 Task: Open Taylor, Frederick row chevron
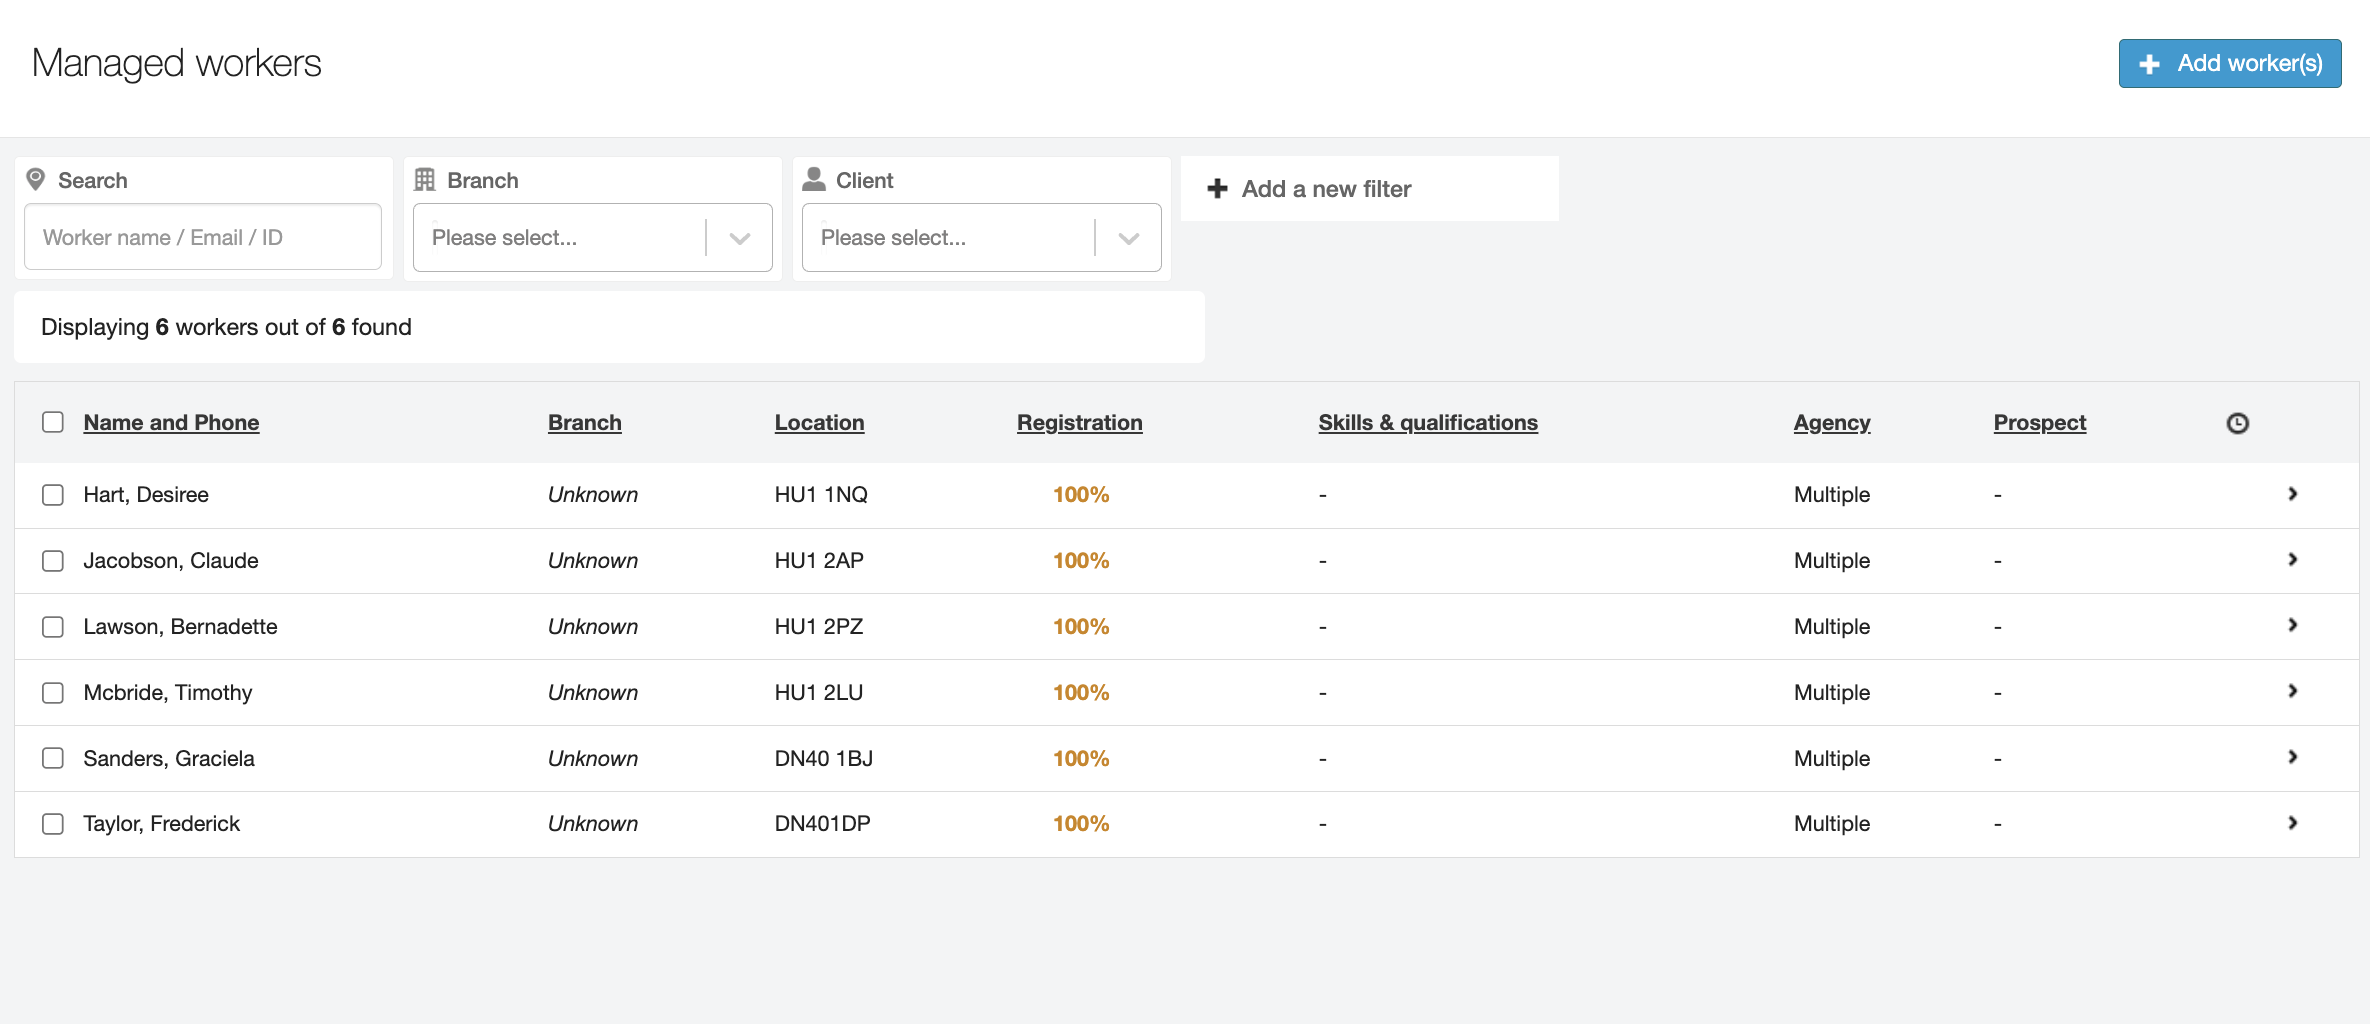coord(2292,823)
